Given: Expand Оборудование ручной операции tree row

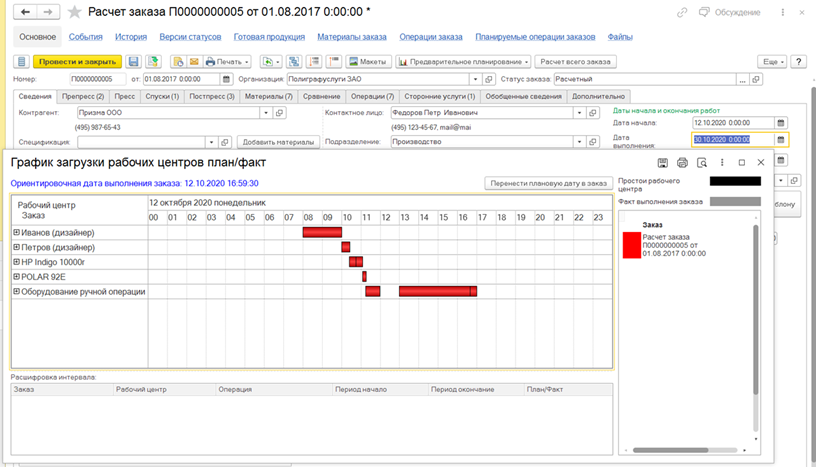Looking at the screenshot, I should point(16,292).
